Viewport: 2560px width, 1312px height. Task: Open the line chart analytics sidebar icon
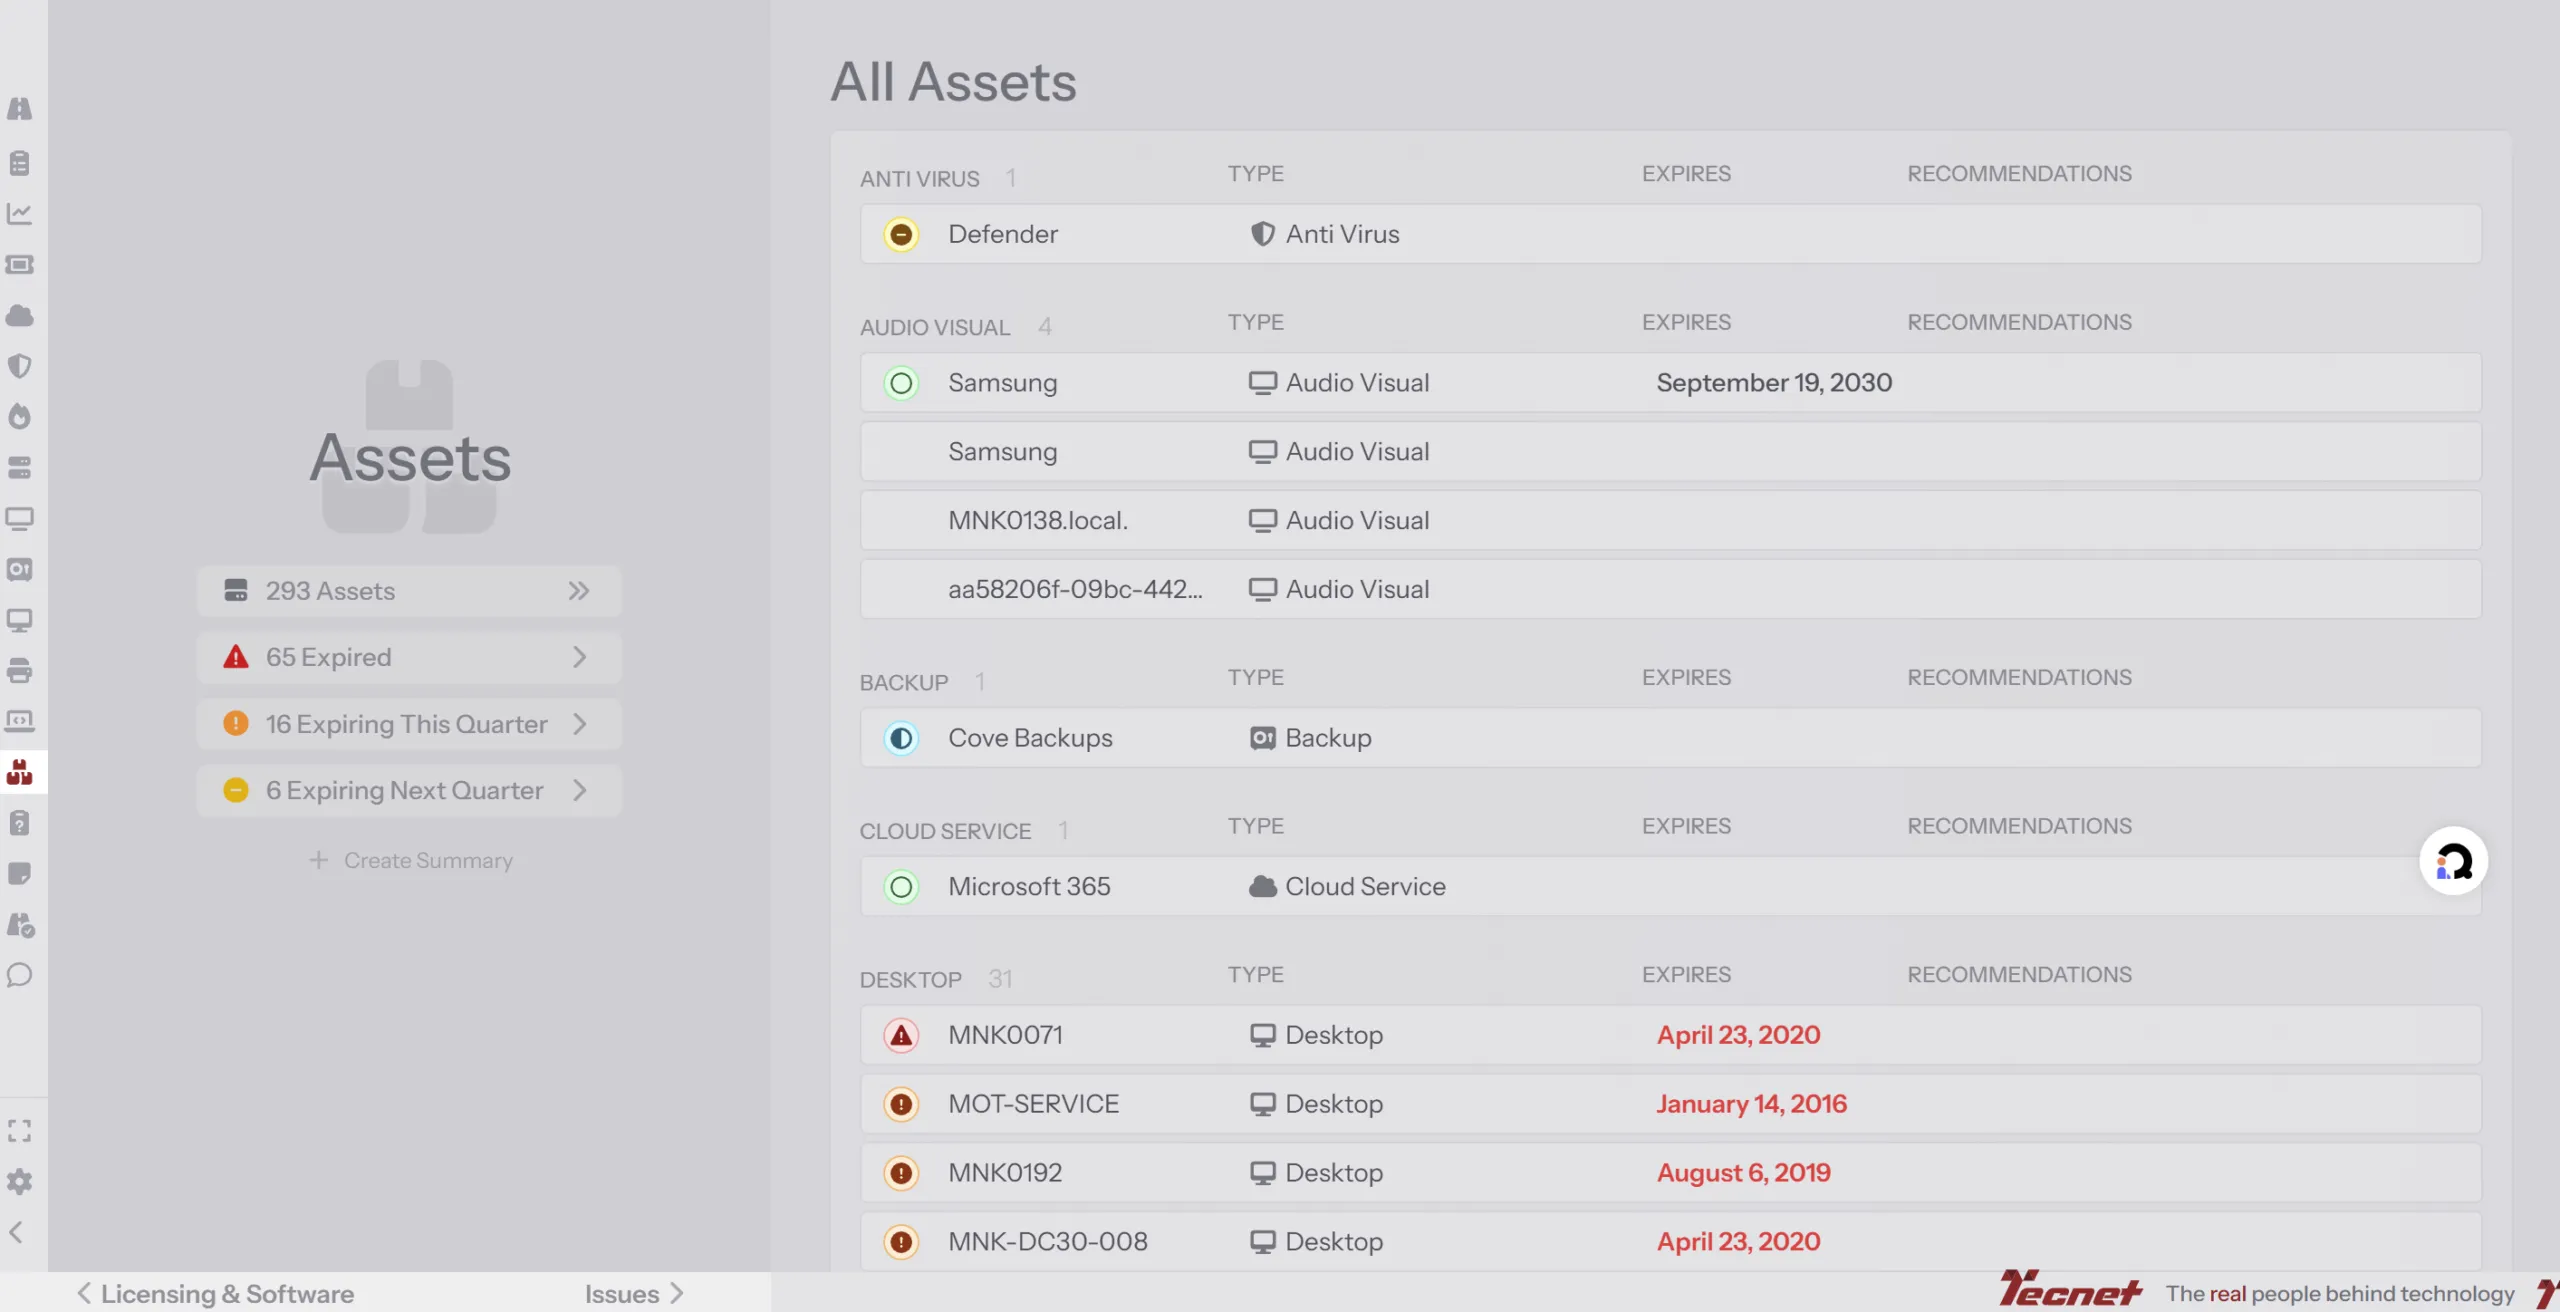(20, 213)
